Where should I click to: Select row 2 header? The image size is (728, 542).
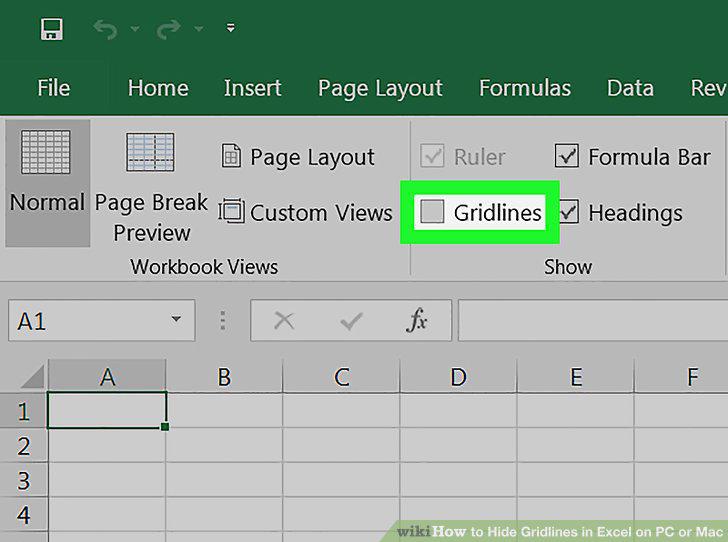(23, 445)
